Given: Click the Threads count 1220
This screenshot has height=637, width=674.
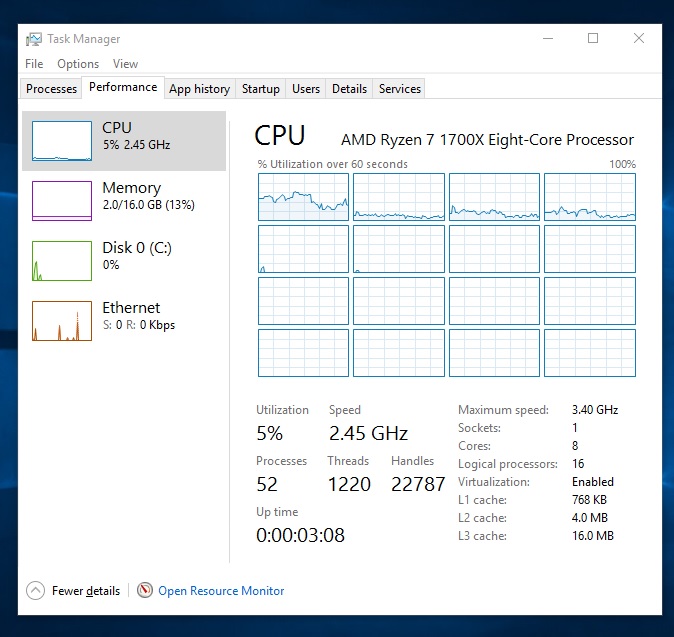Looking at the screenshot, I should [349, 484].
